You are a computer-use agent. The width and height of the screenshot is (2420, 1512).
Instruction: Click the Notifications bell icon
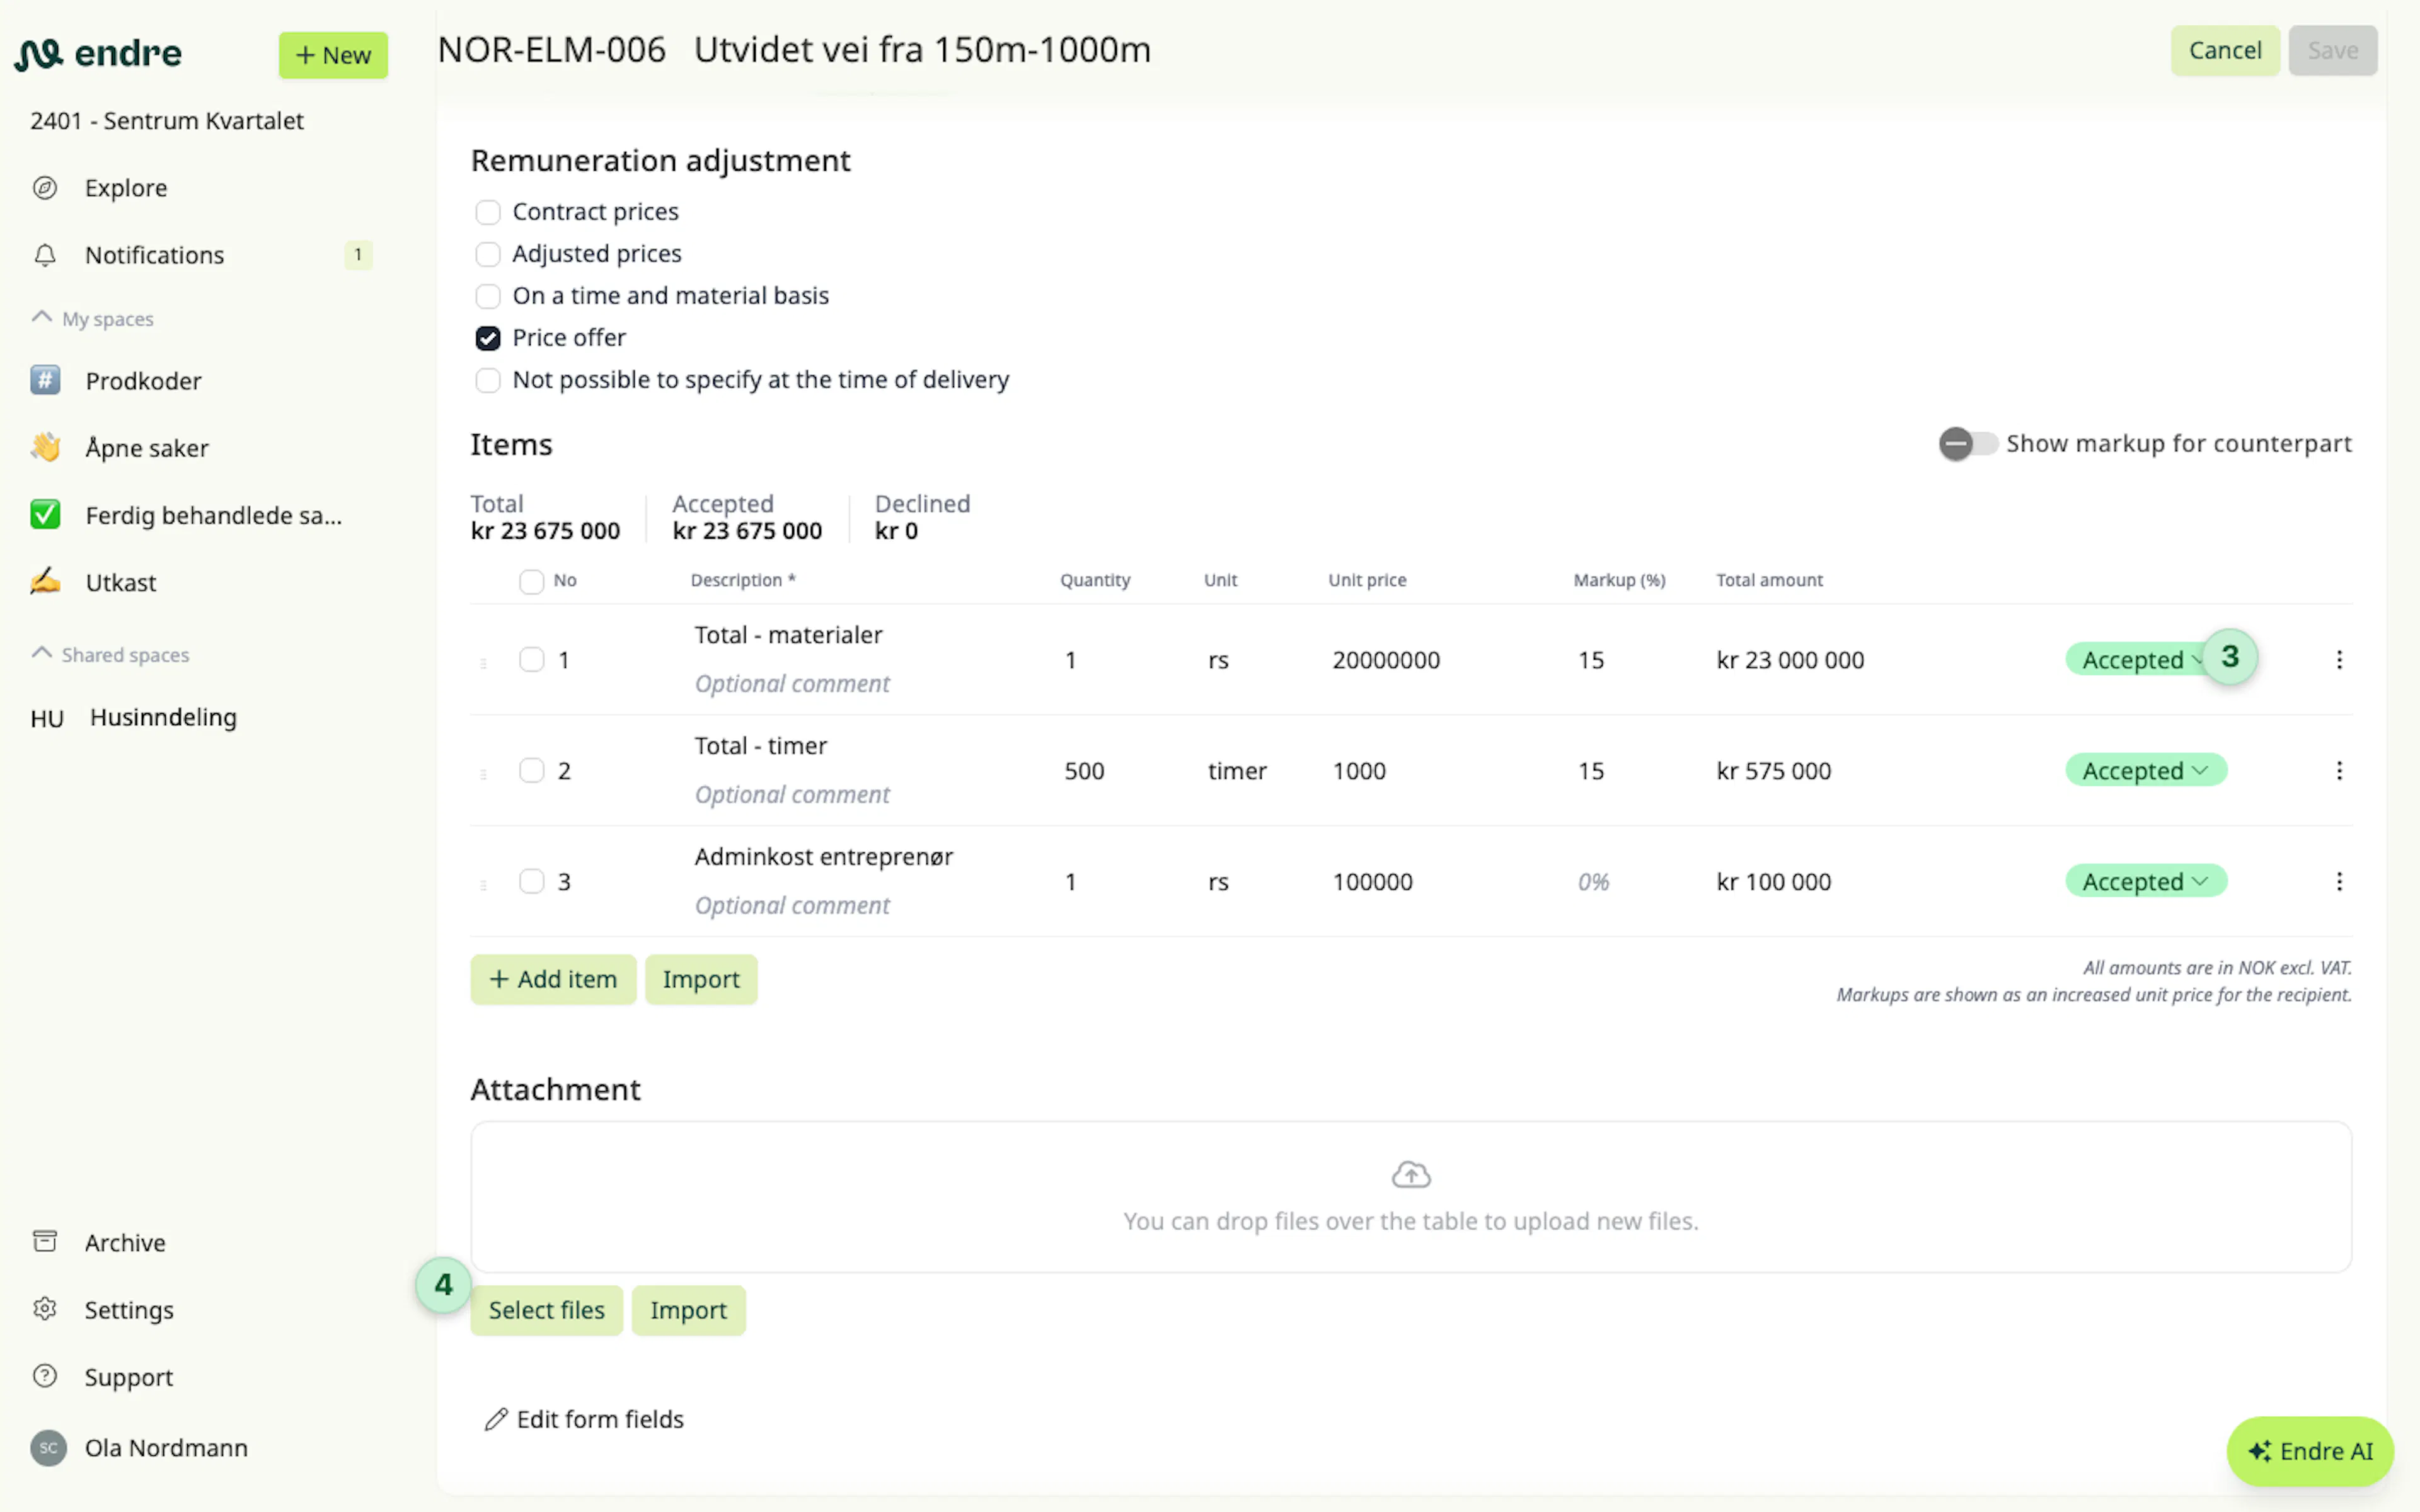click(45, 255)
